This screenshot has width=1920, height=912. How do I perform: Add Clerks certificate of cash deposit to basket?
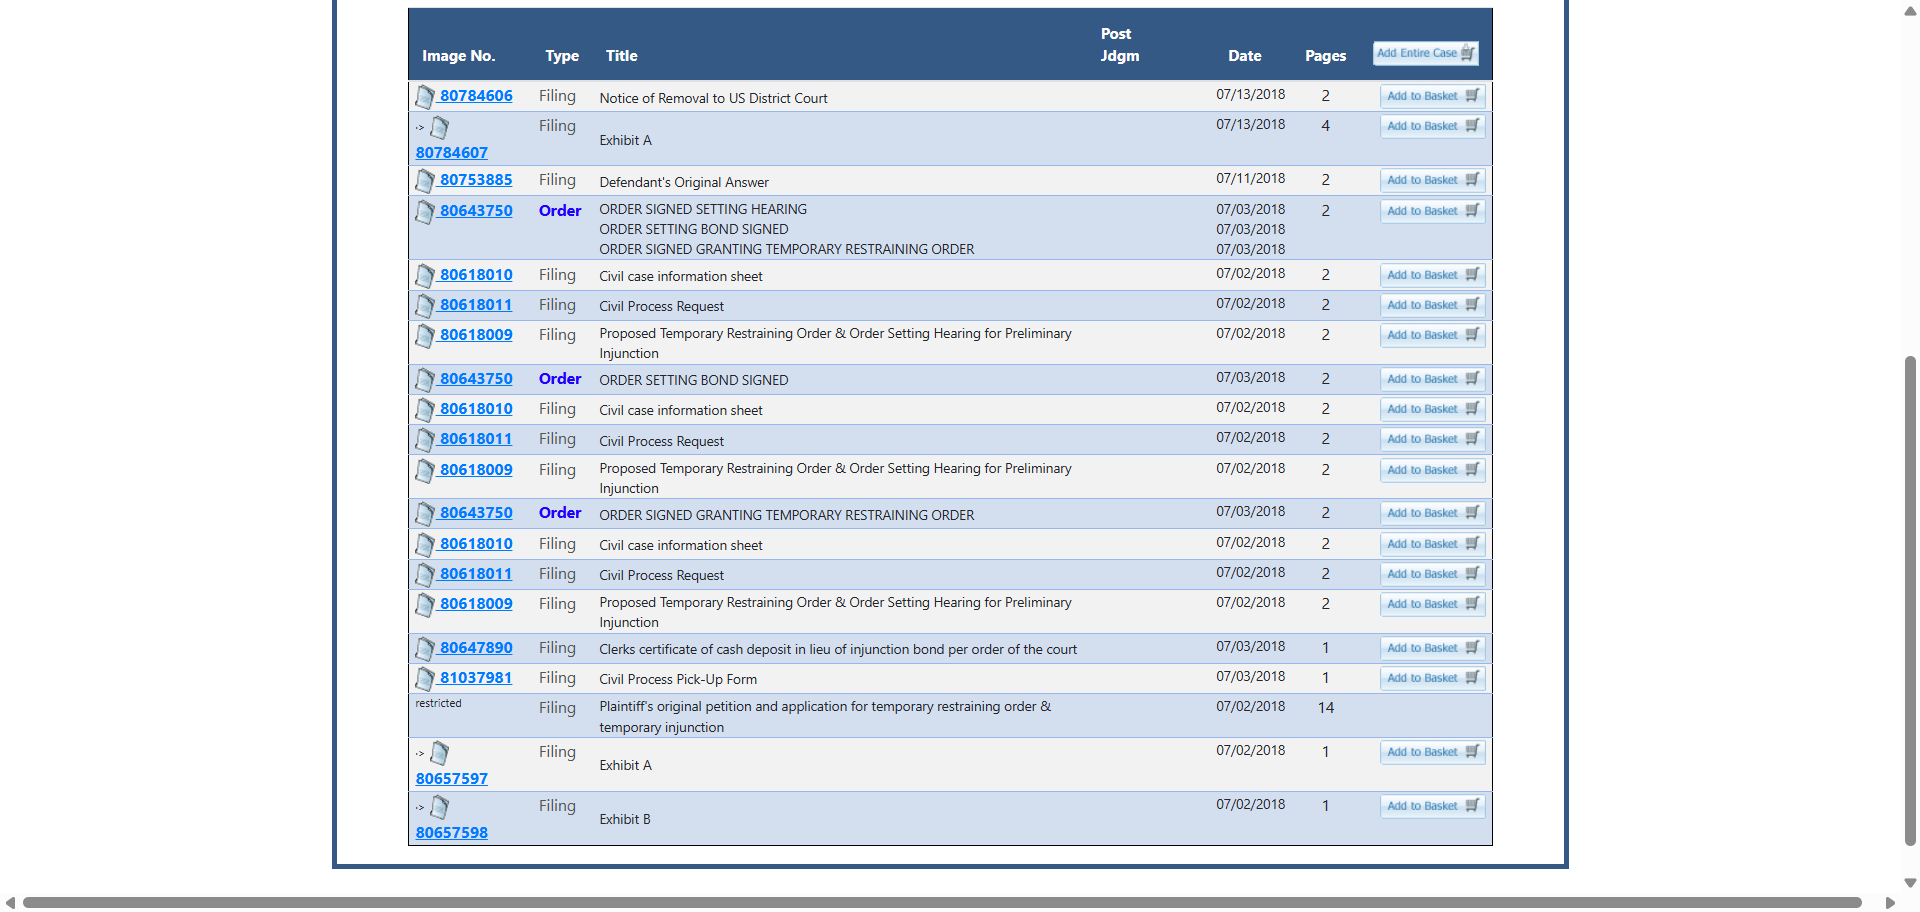1432,648
